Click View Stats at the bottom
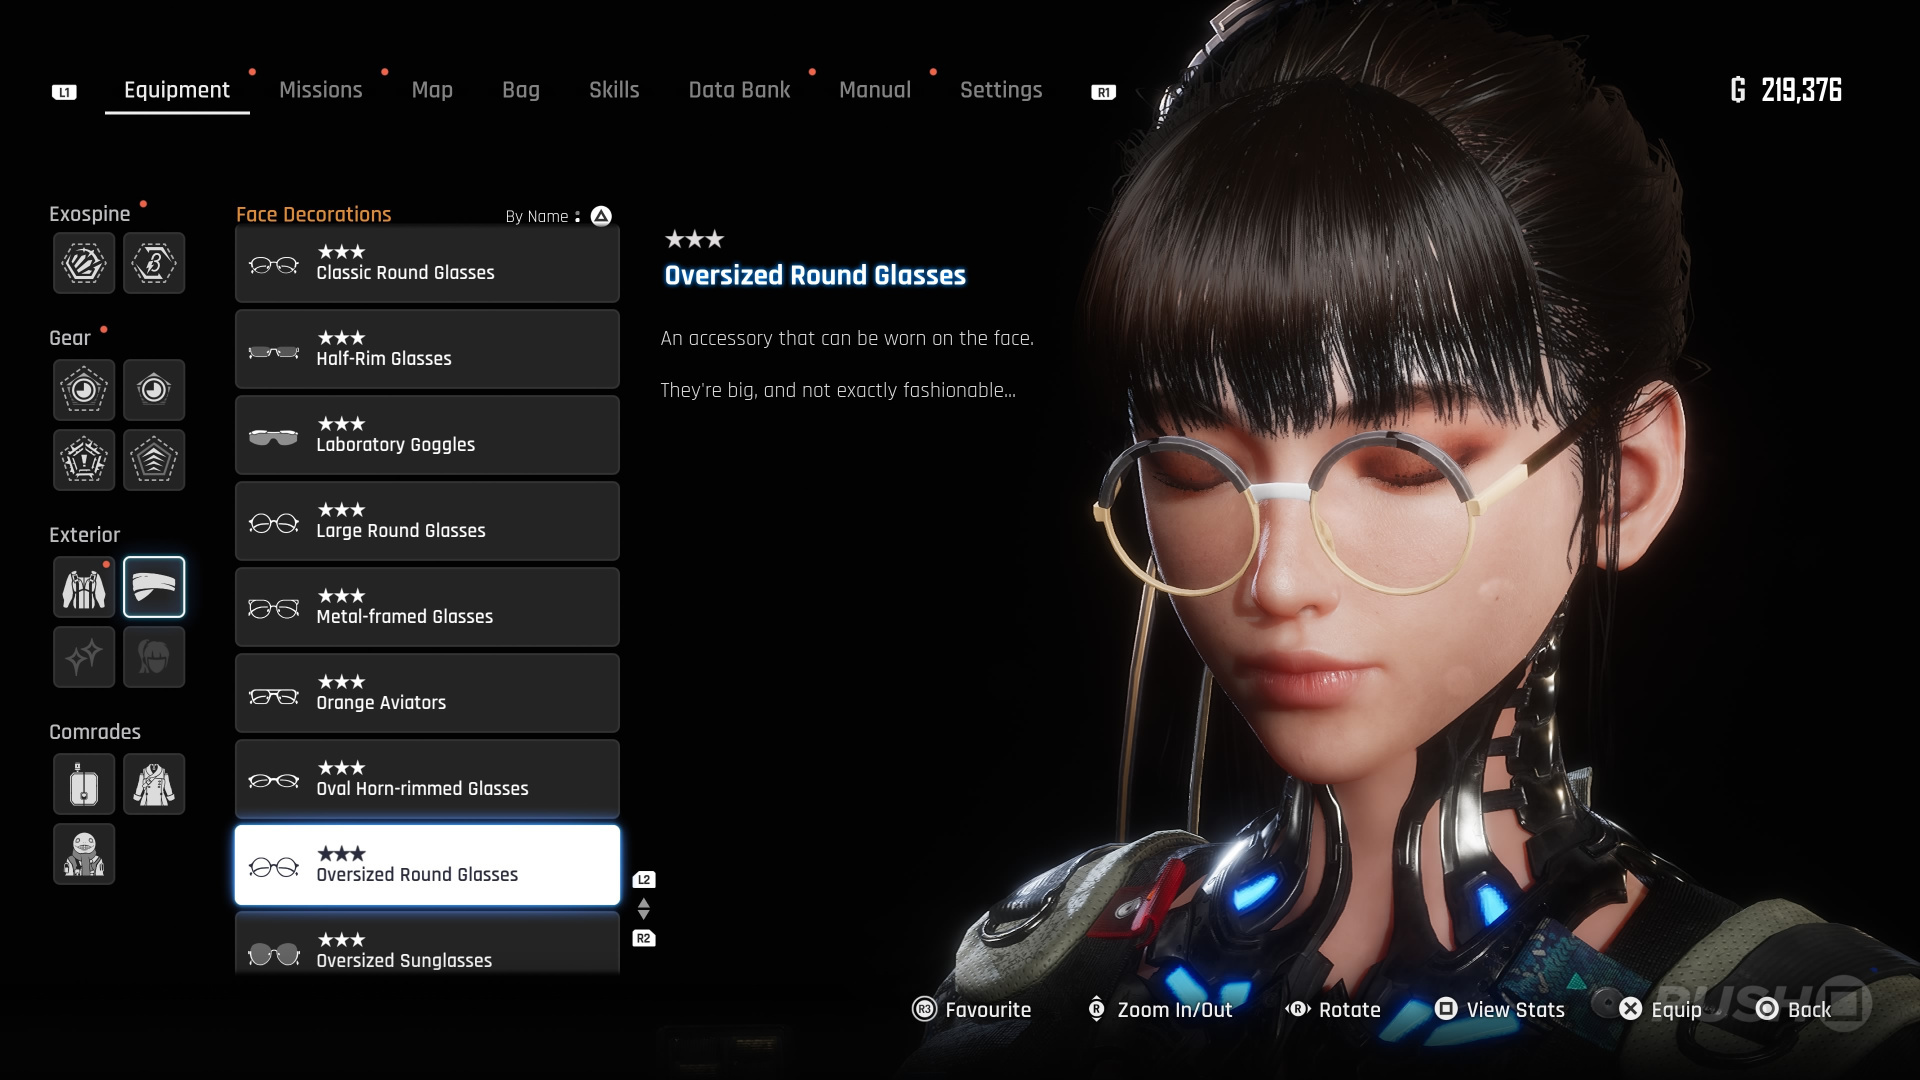Image resolution: width=1920 pixels, height=1080 pixels. coord(1500,1009)
